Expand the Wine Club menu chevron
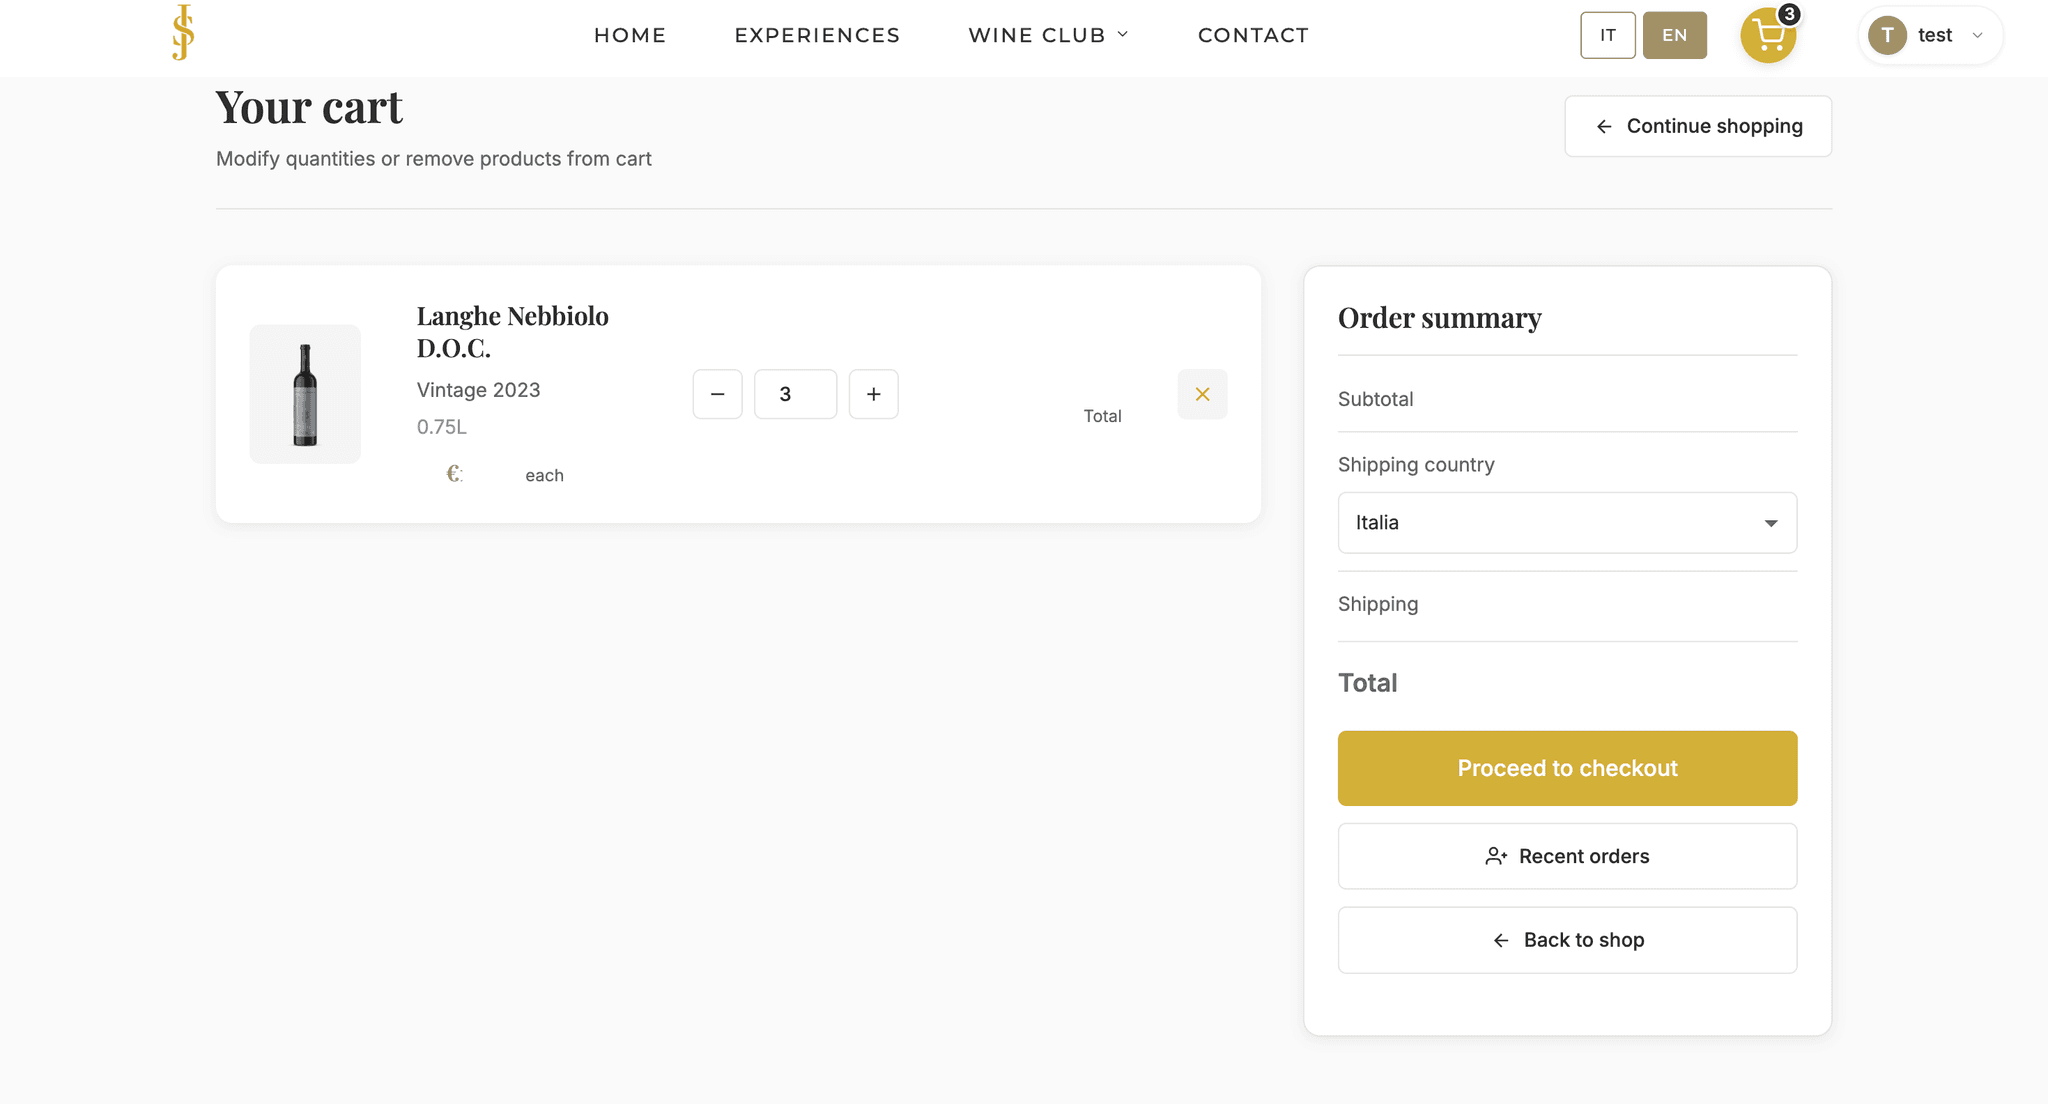This screenshot has width=2048, height=1104. (x=1123, y=35)
